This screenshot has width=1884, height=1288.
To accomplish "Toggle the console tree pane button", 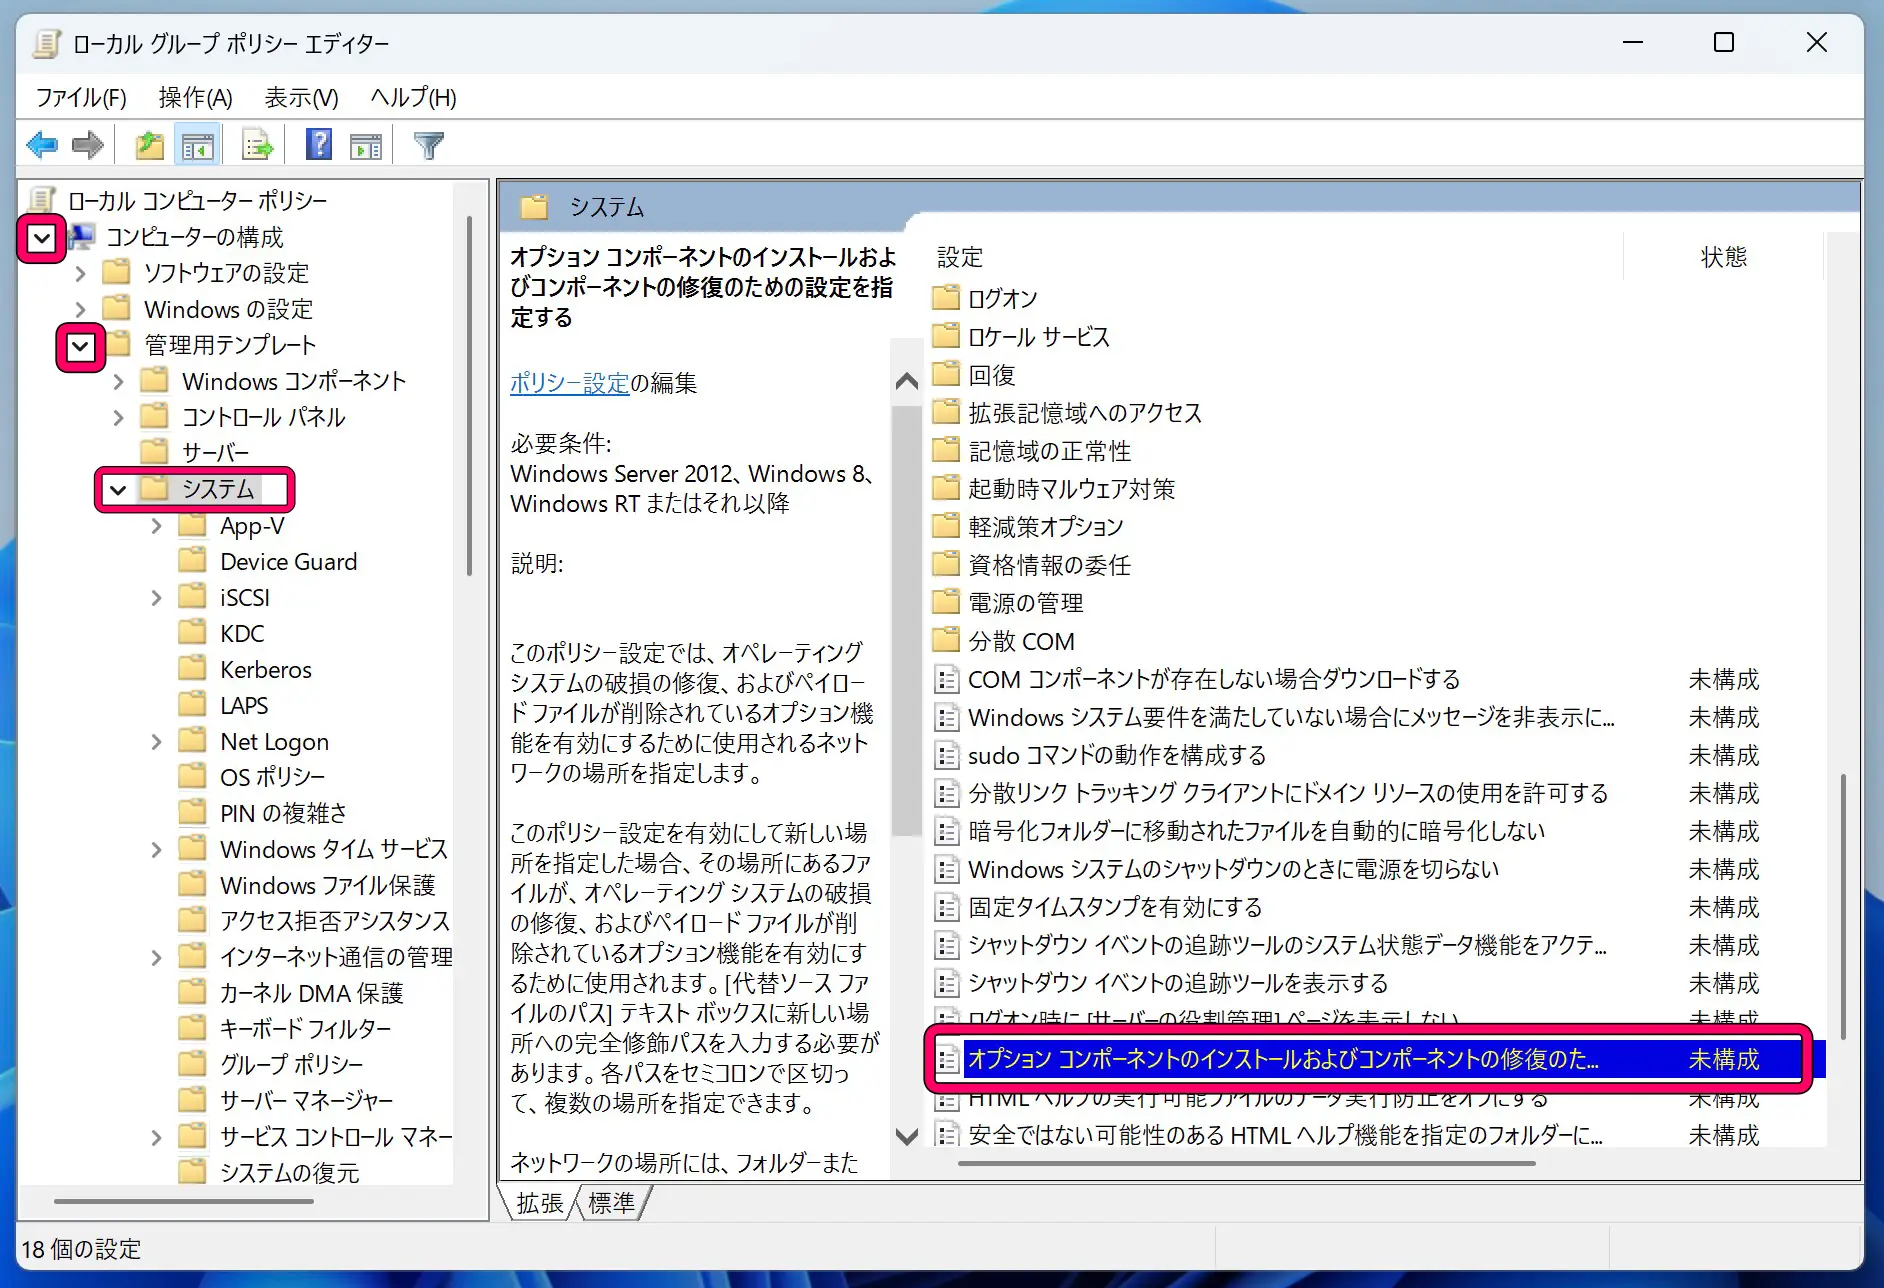I will (198, 146).
